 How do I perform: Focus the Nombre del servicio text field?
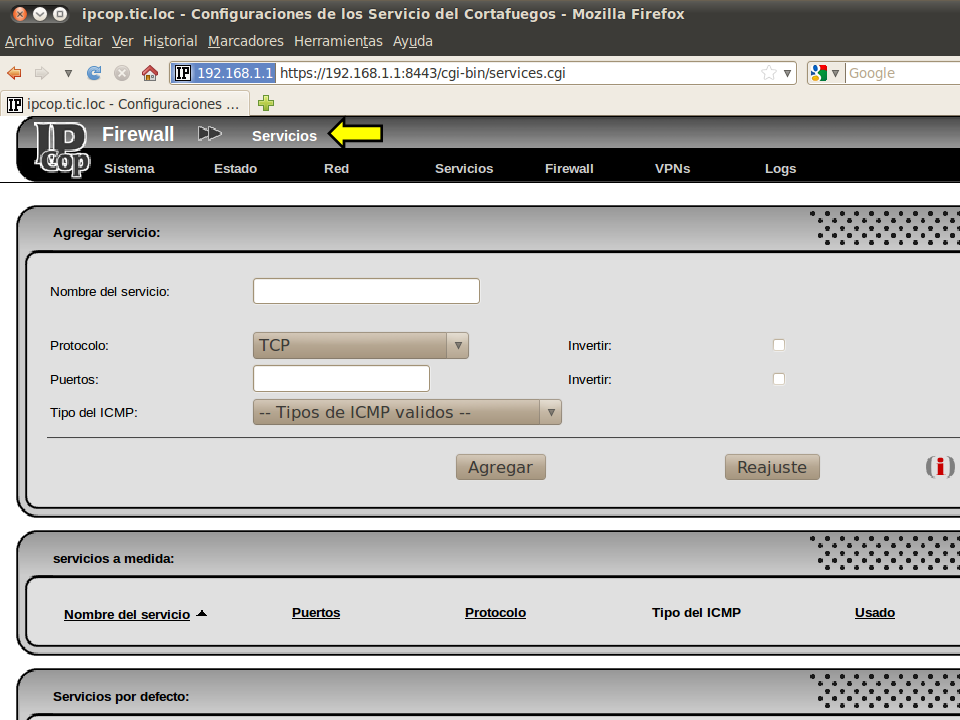tap(366, 291)
